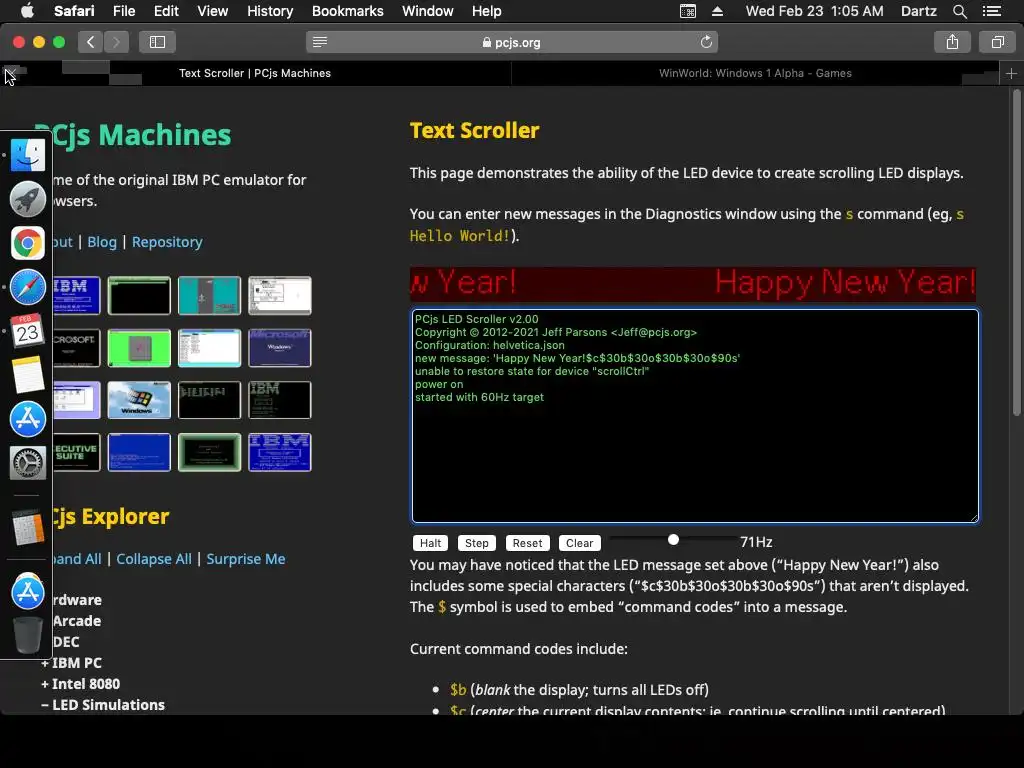Click the PCjs Machines heading link
Image resolution: width=1024 pixels, height=768 pixels.
coord(133,135)
